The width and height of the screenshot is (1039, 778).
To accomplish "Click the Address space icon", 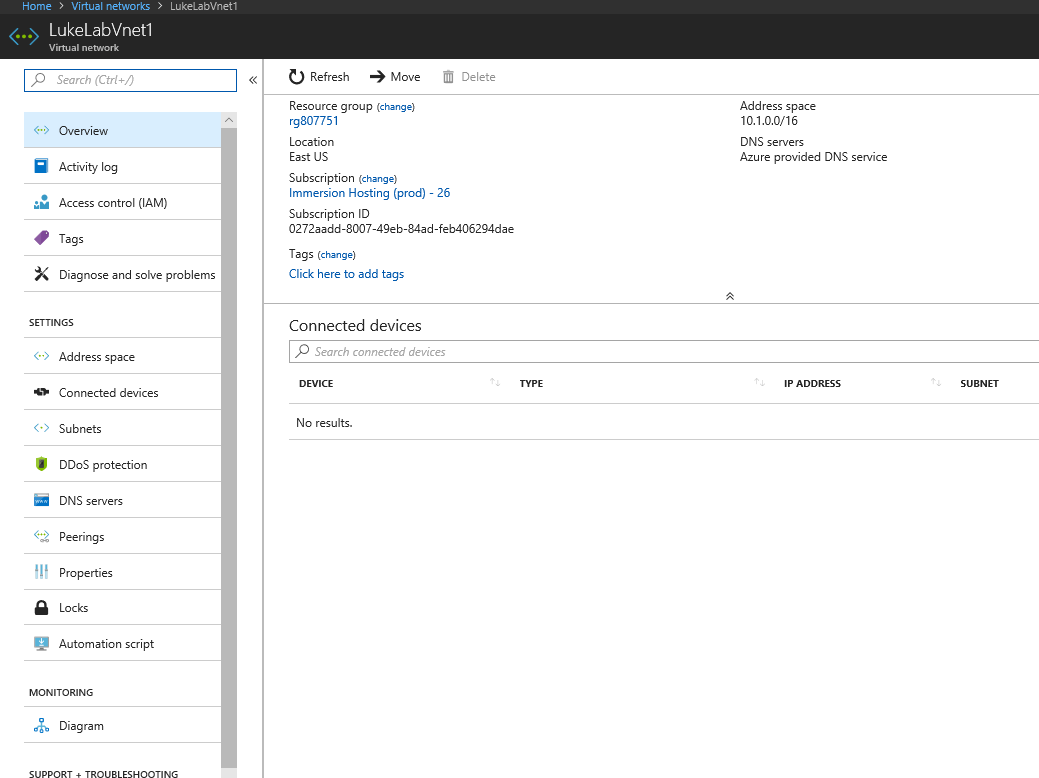I will (41, 356).
